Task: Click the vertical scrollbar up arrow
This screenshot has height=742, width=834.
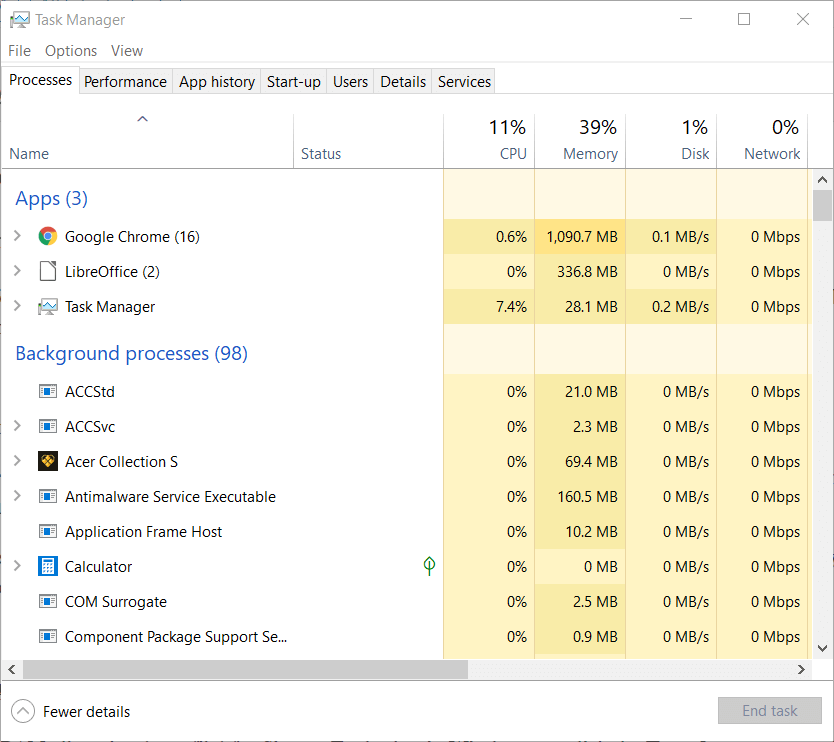Action: (x=822, y=180)
